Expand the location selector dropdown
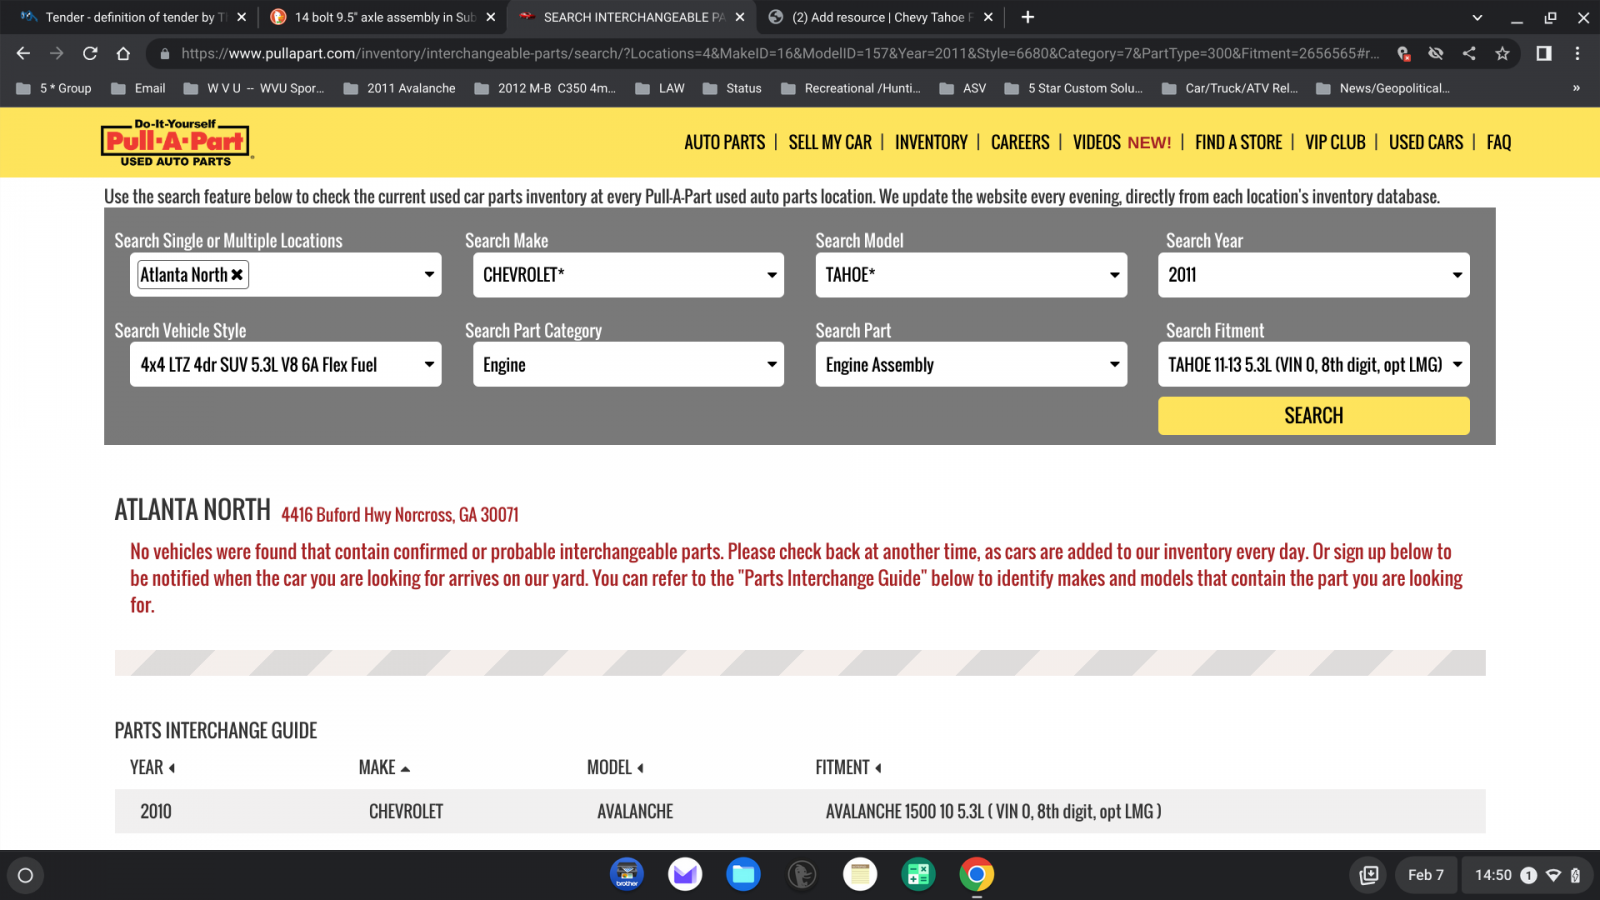Image resolution: width=1600 pixels, height=900 pixels. 429,275
